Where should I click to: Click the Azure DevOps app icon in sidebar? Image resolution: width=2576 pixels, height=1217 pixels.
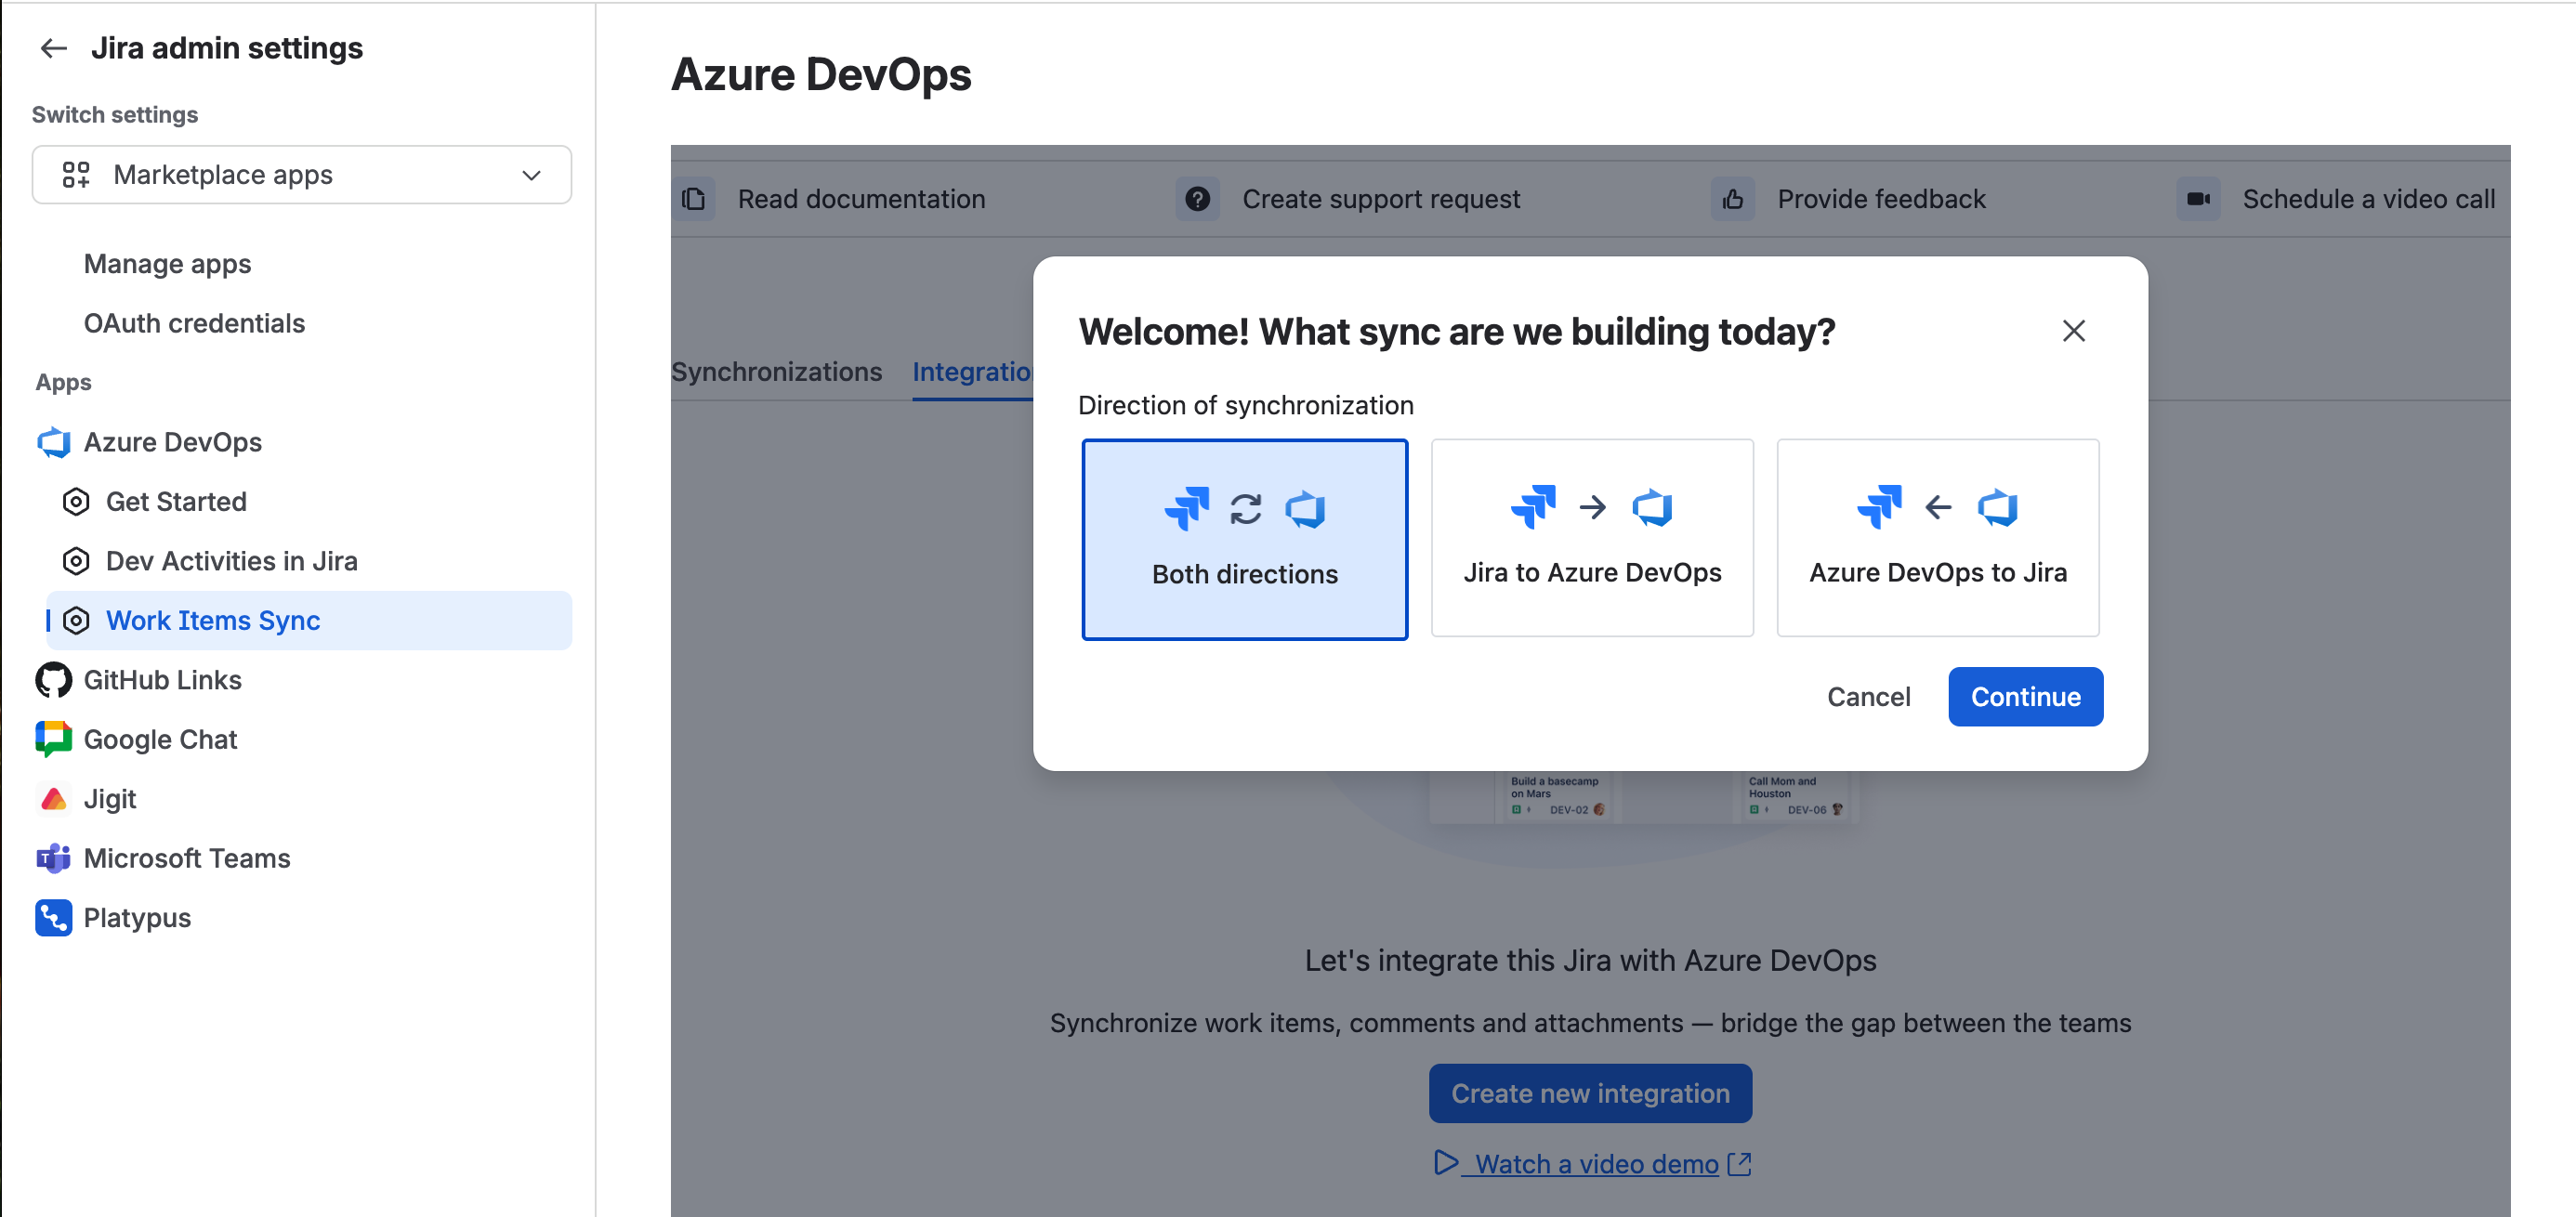[x=54, y=442]
